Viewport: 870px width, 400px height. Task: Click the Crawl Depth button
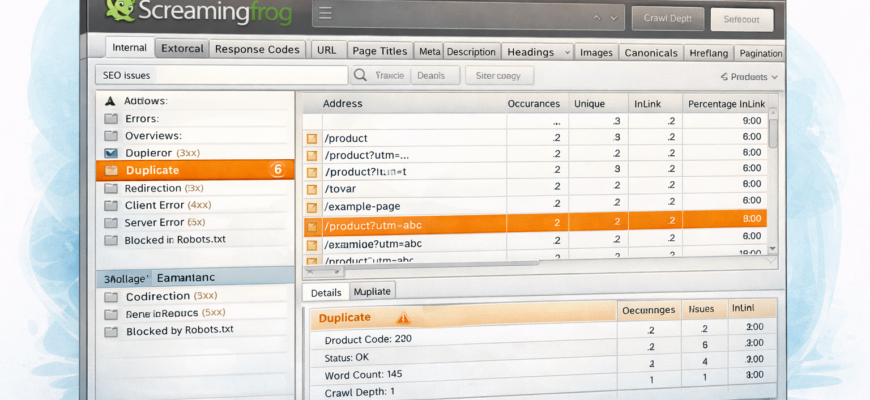(668, 18)
